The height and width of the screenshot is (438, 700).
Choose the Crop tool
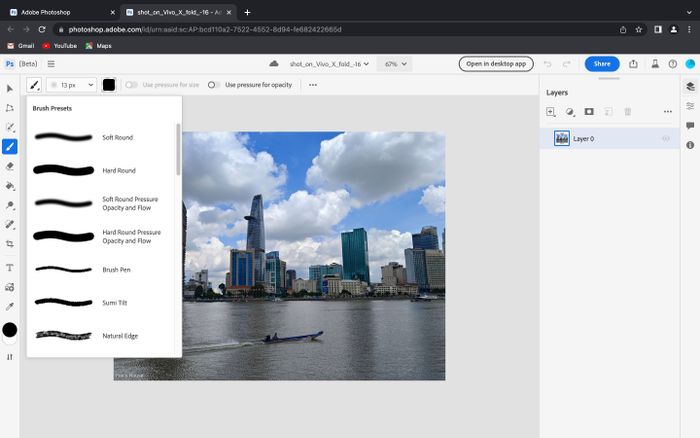[10, 243]
